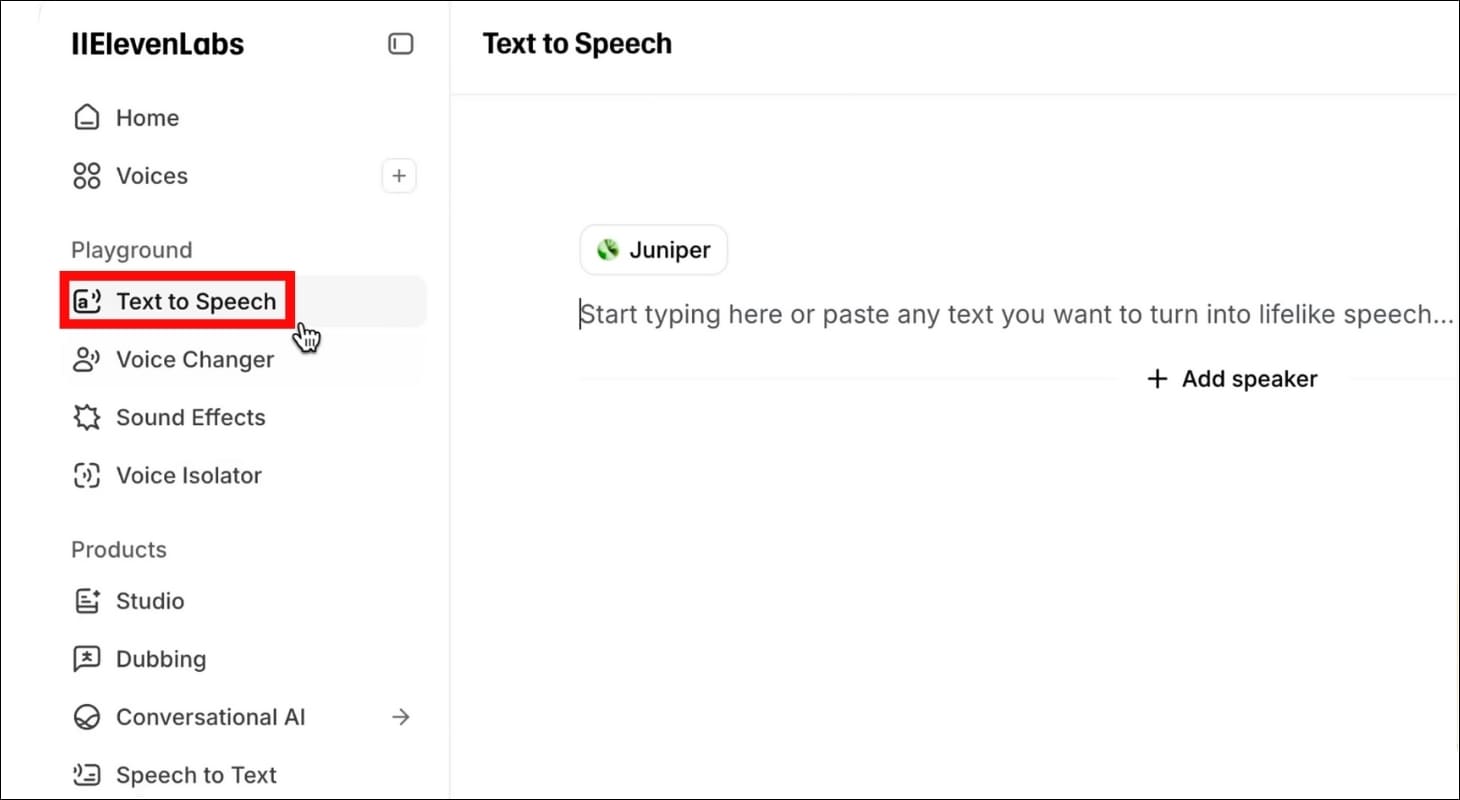
Task: Click the Dubbing icon
Action: click(88, 658)
